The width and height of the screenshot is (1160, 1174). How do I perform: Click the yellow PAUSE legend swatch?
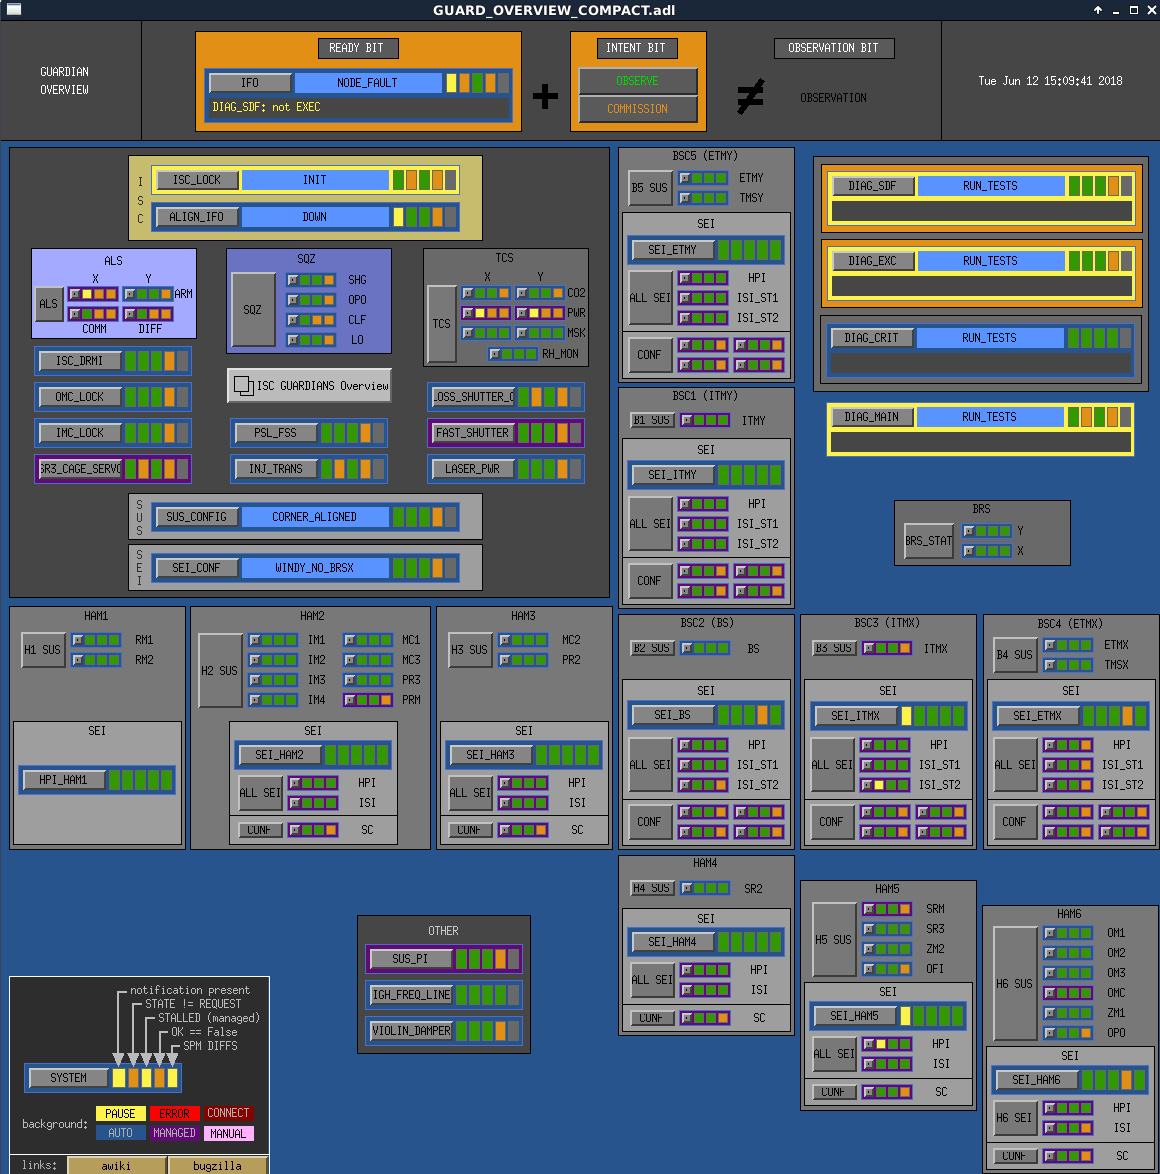[120, 1114]
